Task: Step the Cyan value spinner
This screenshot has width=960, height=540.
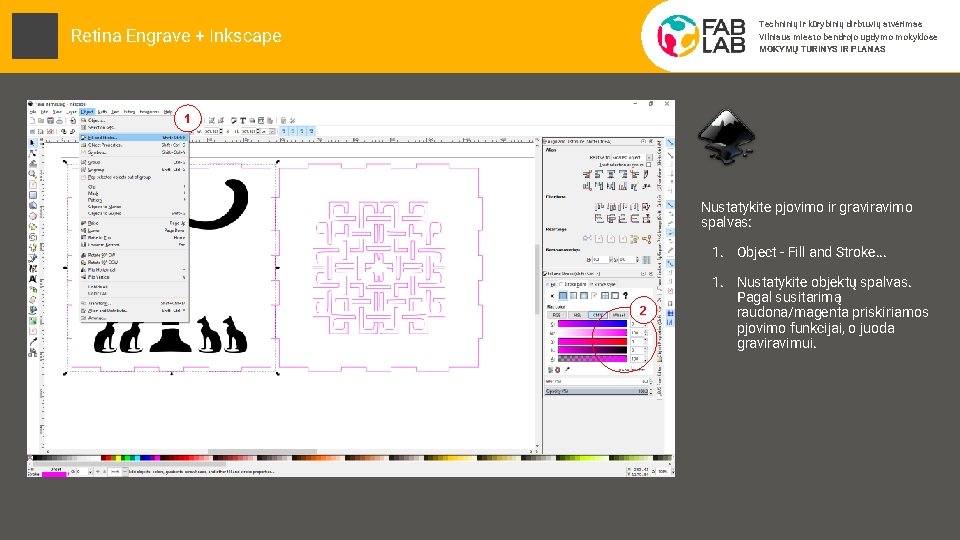Action: click(x=645, y=324)
